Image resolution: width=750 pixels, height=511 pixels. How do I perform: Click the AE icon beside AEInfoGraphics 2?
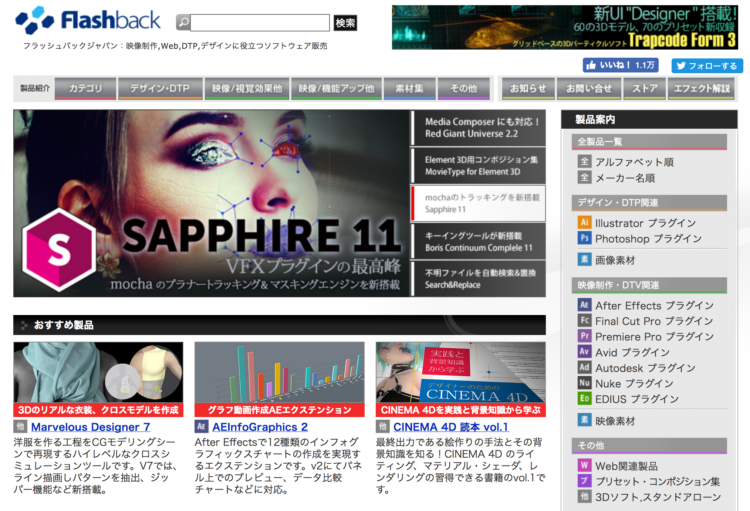point(201,426)
